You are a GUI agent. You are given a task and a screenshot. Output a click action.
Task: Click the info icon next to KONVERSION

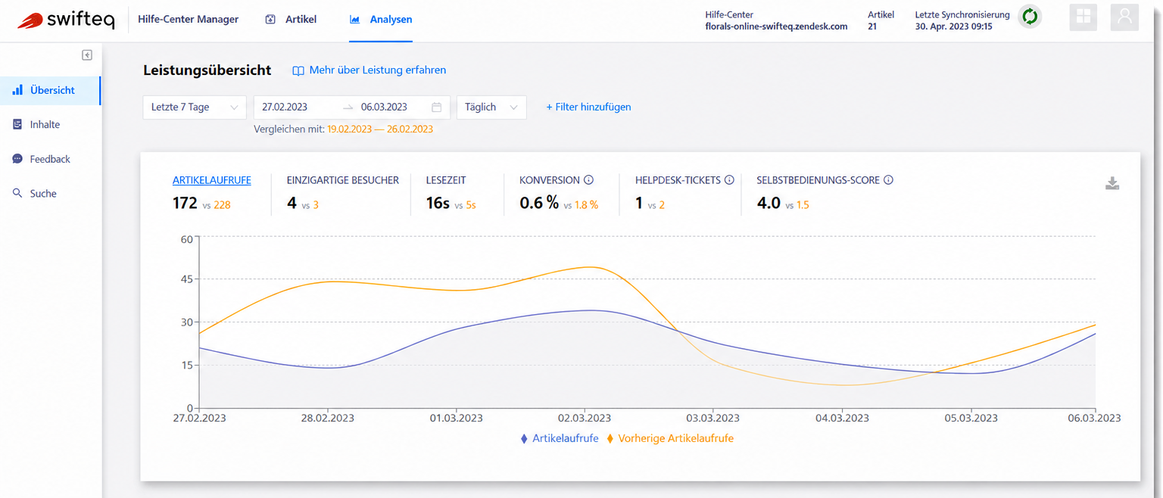point(589,180)
